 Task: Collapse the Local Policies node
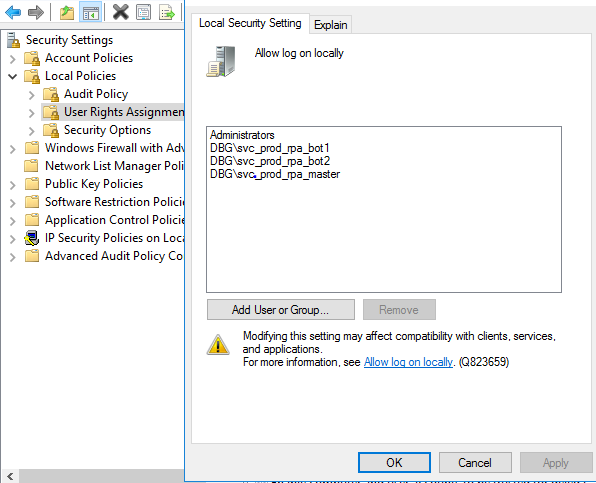[13, 76]
